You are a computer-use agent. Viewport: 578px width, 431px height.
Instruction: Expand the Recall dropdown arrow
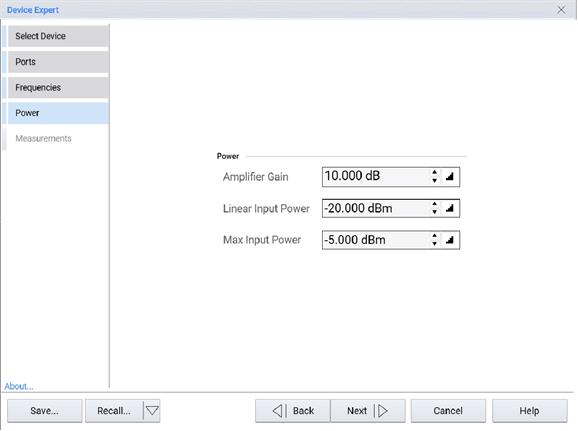coord(152,411)
